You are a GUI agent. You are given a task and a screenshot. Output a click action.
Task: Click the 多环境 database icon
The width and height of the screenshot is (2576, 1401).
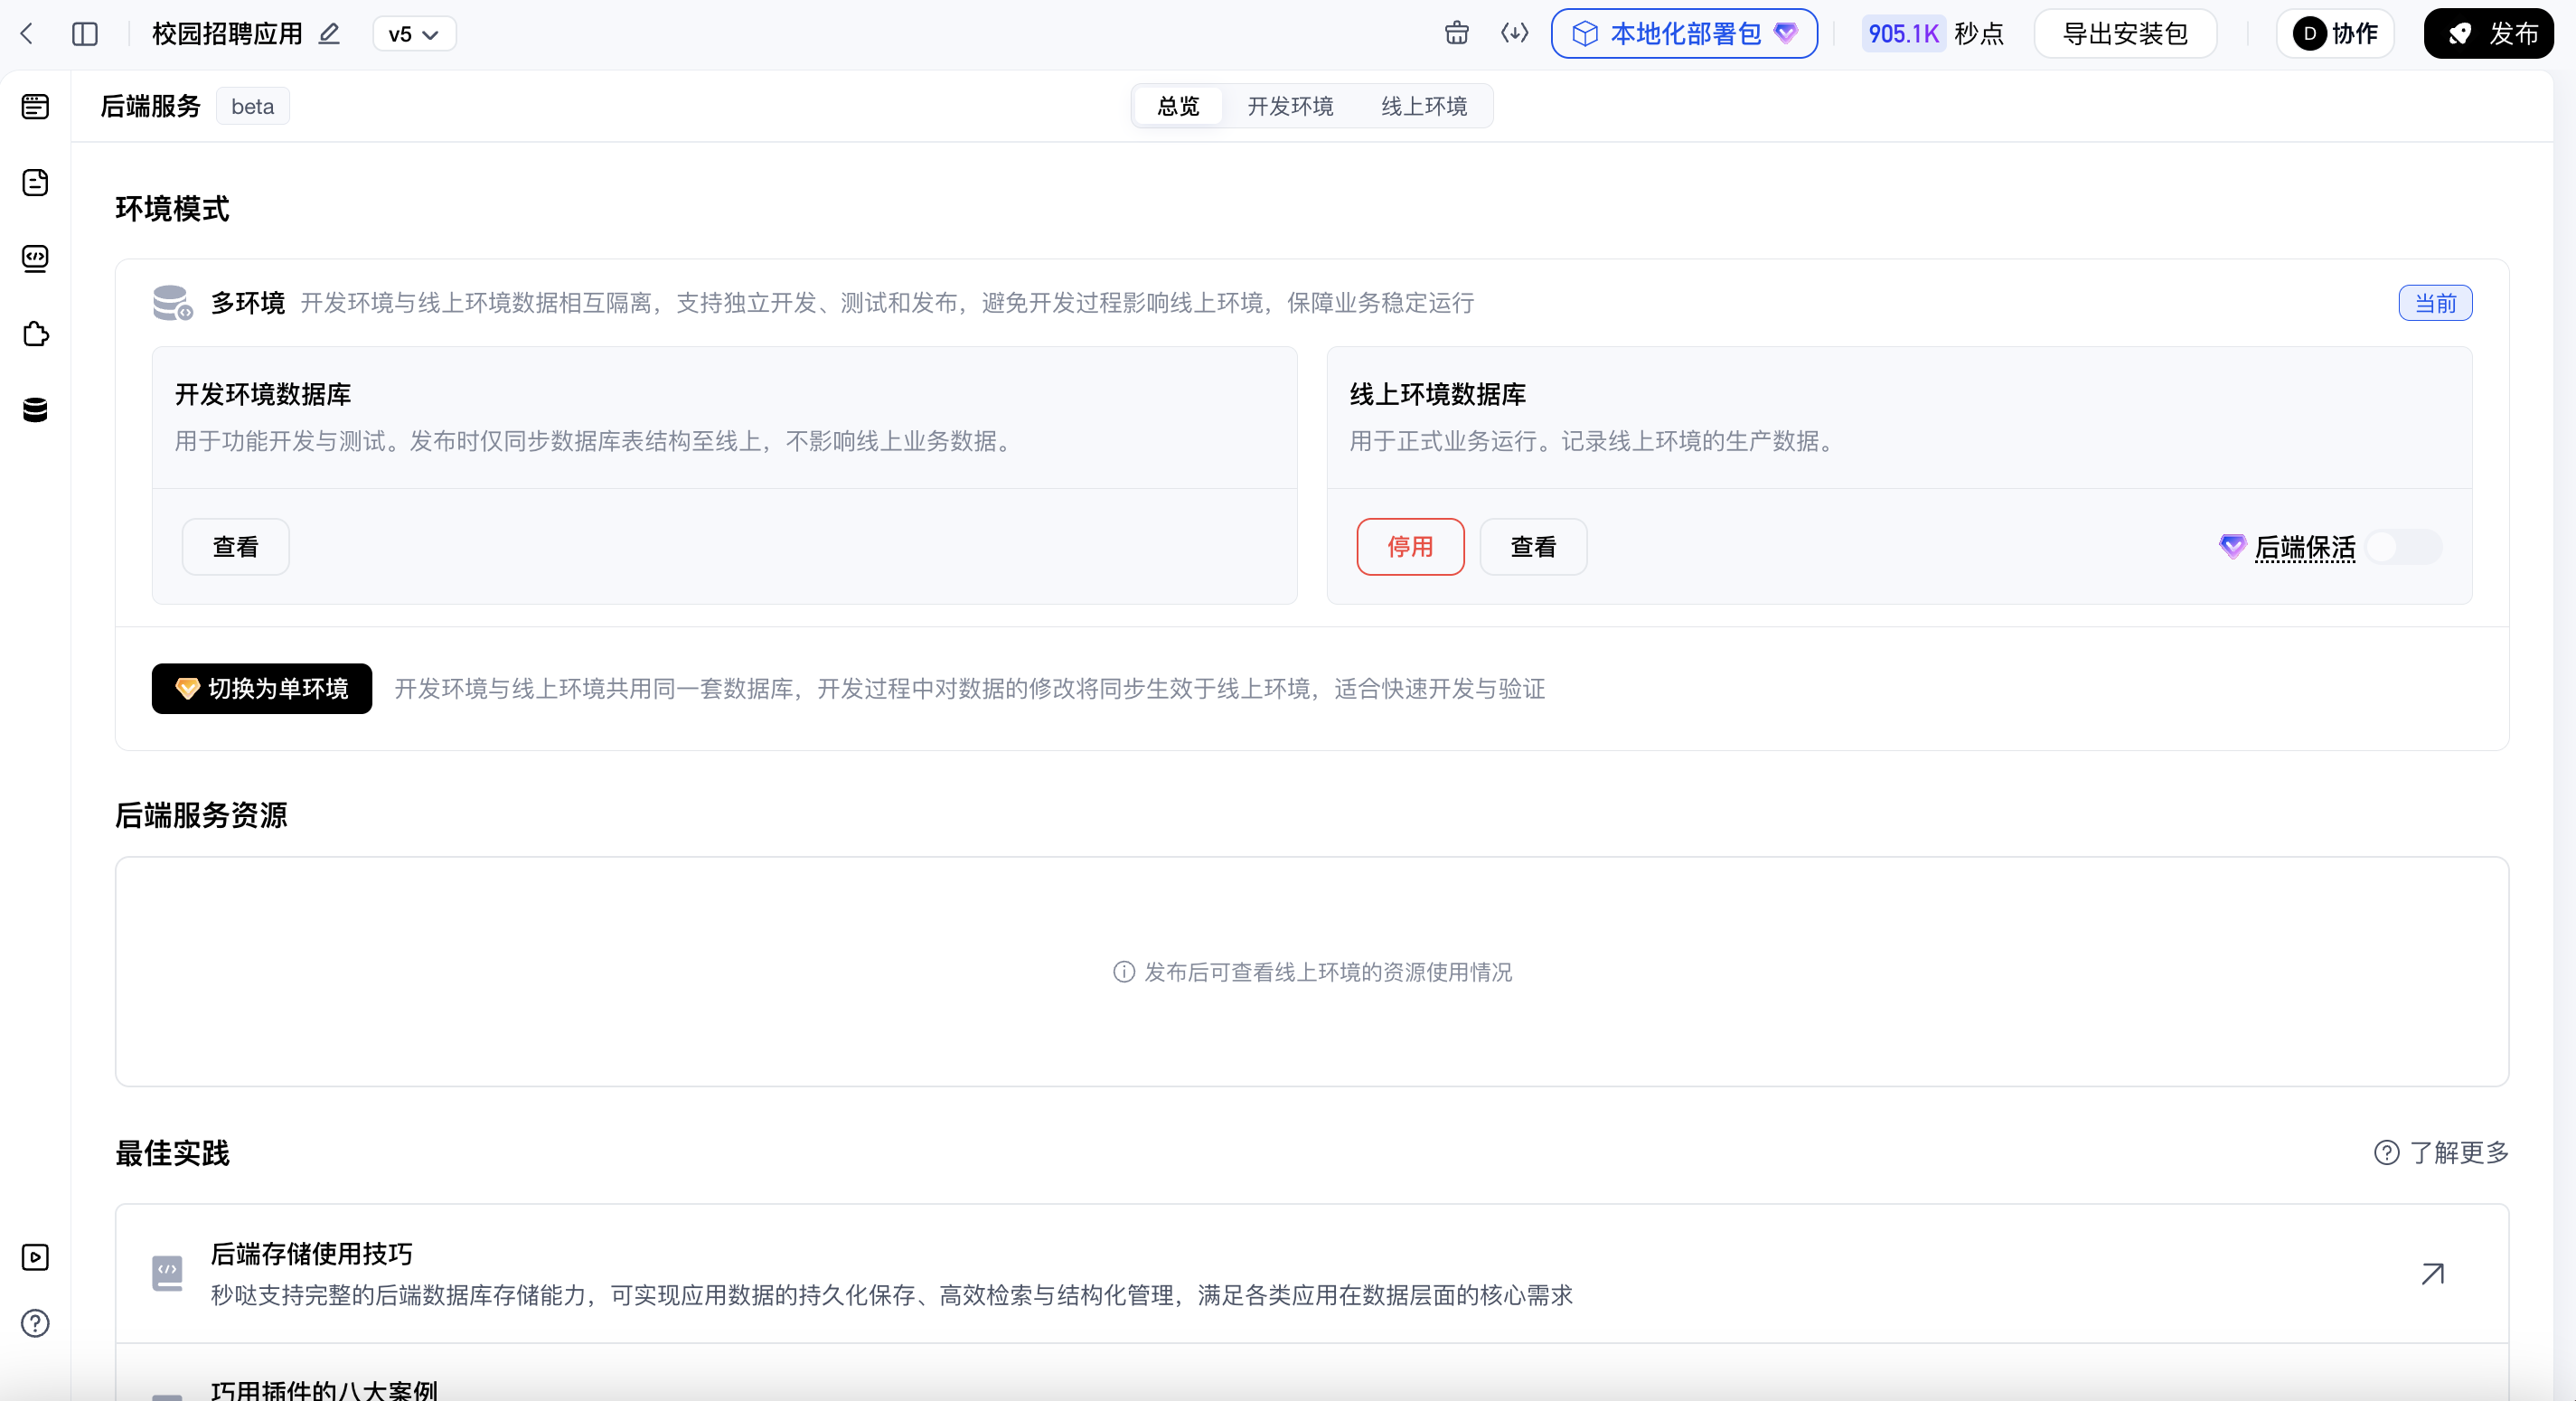172,303
